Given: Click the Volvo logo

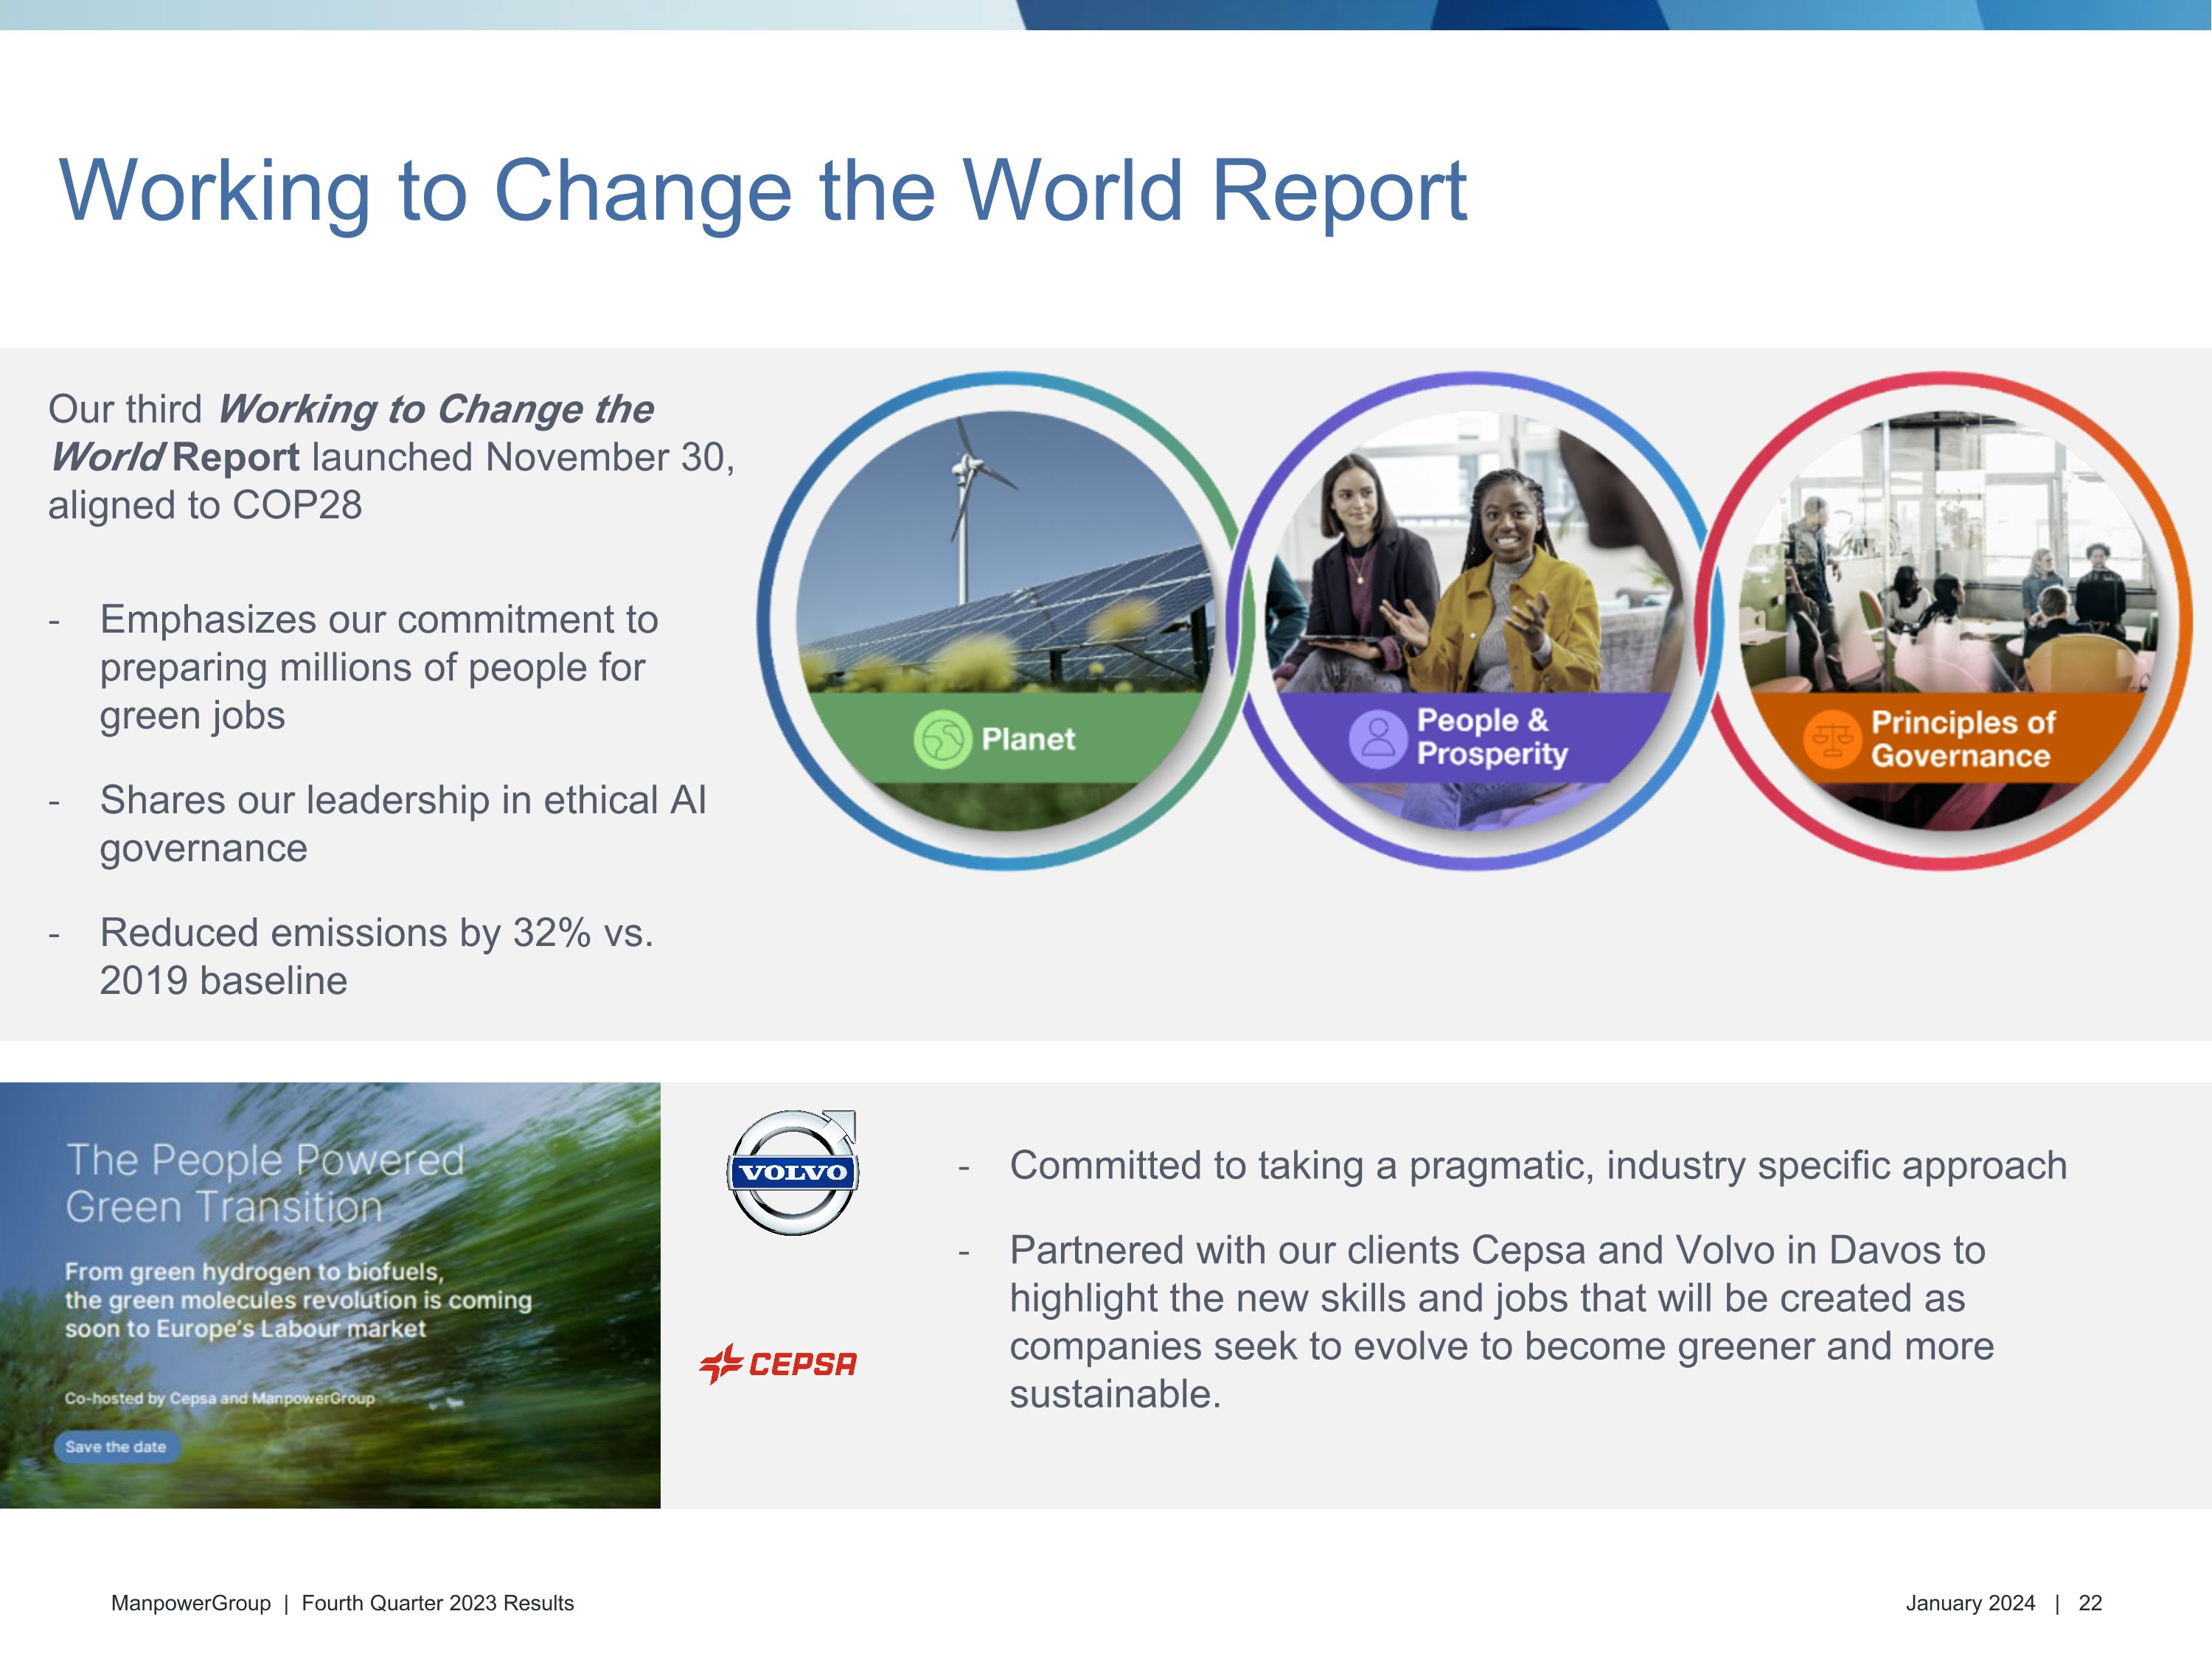Looking at the screenshot, I should tap(793, 1172).
